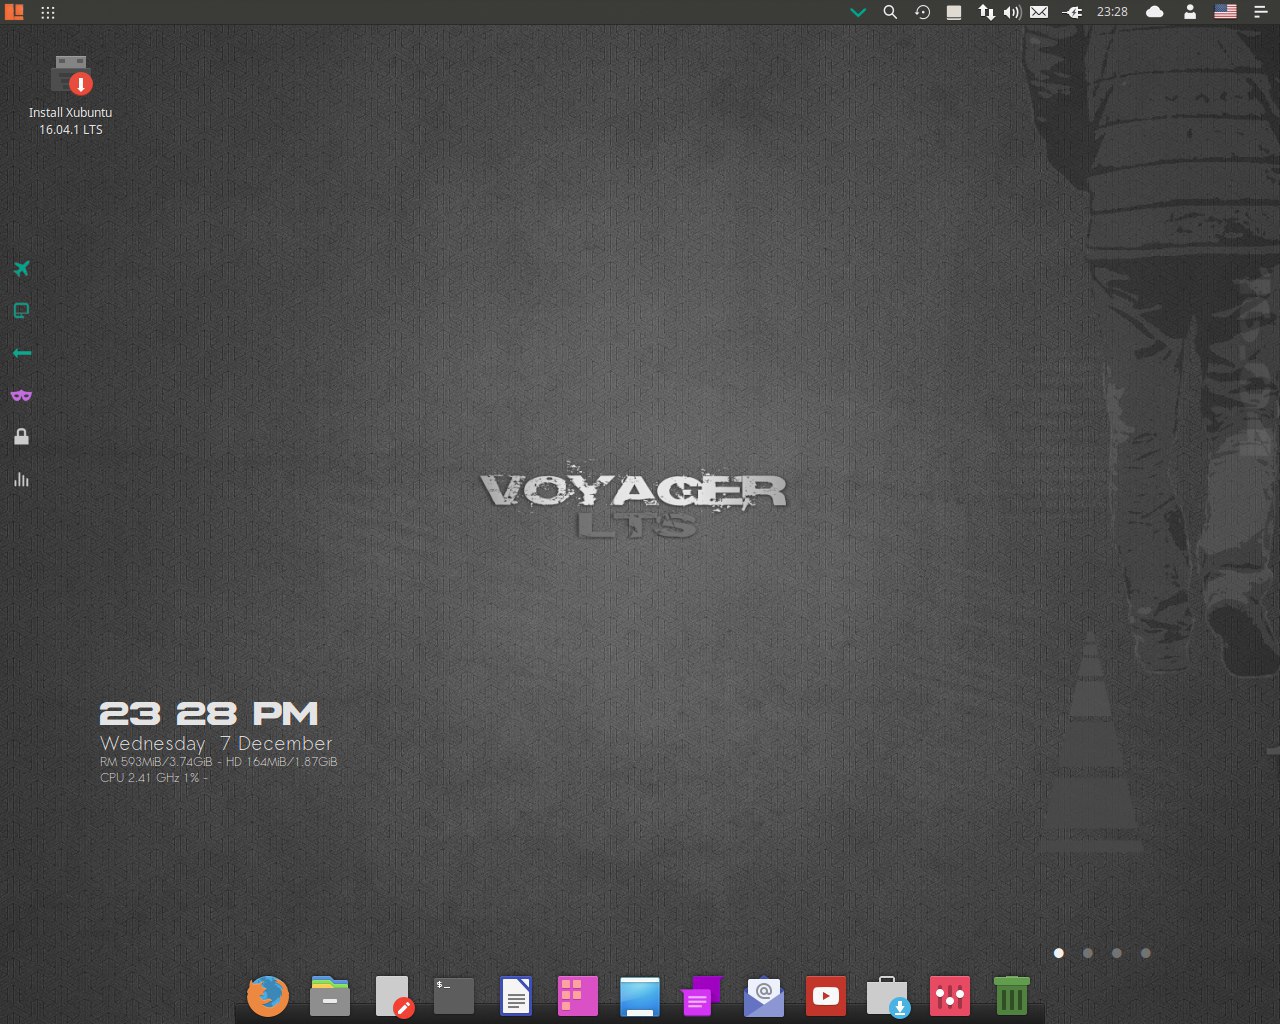Click the history clock arrow icon in panel
This screenshot has height=1024, width=1280.
[923, 12]
